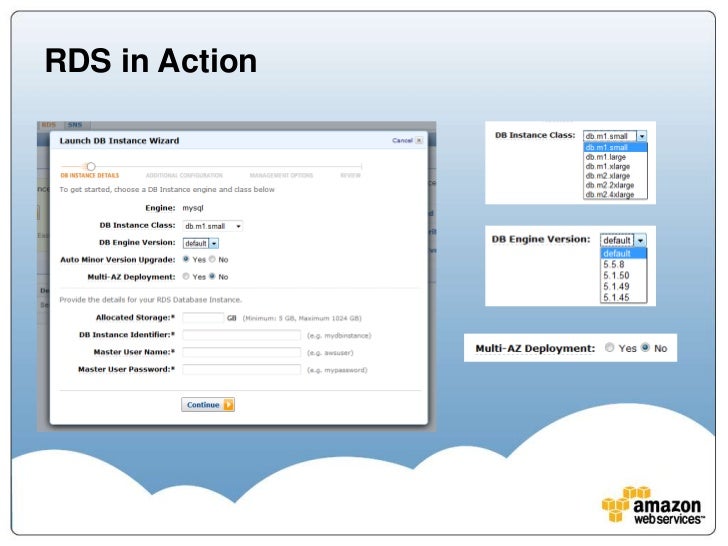Click the enlarged DB Engine Version dropdown arrow
This screenshot has width=728, height=546.
[x=640, y=240]
